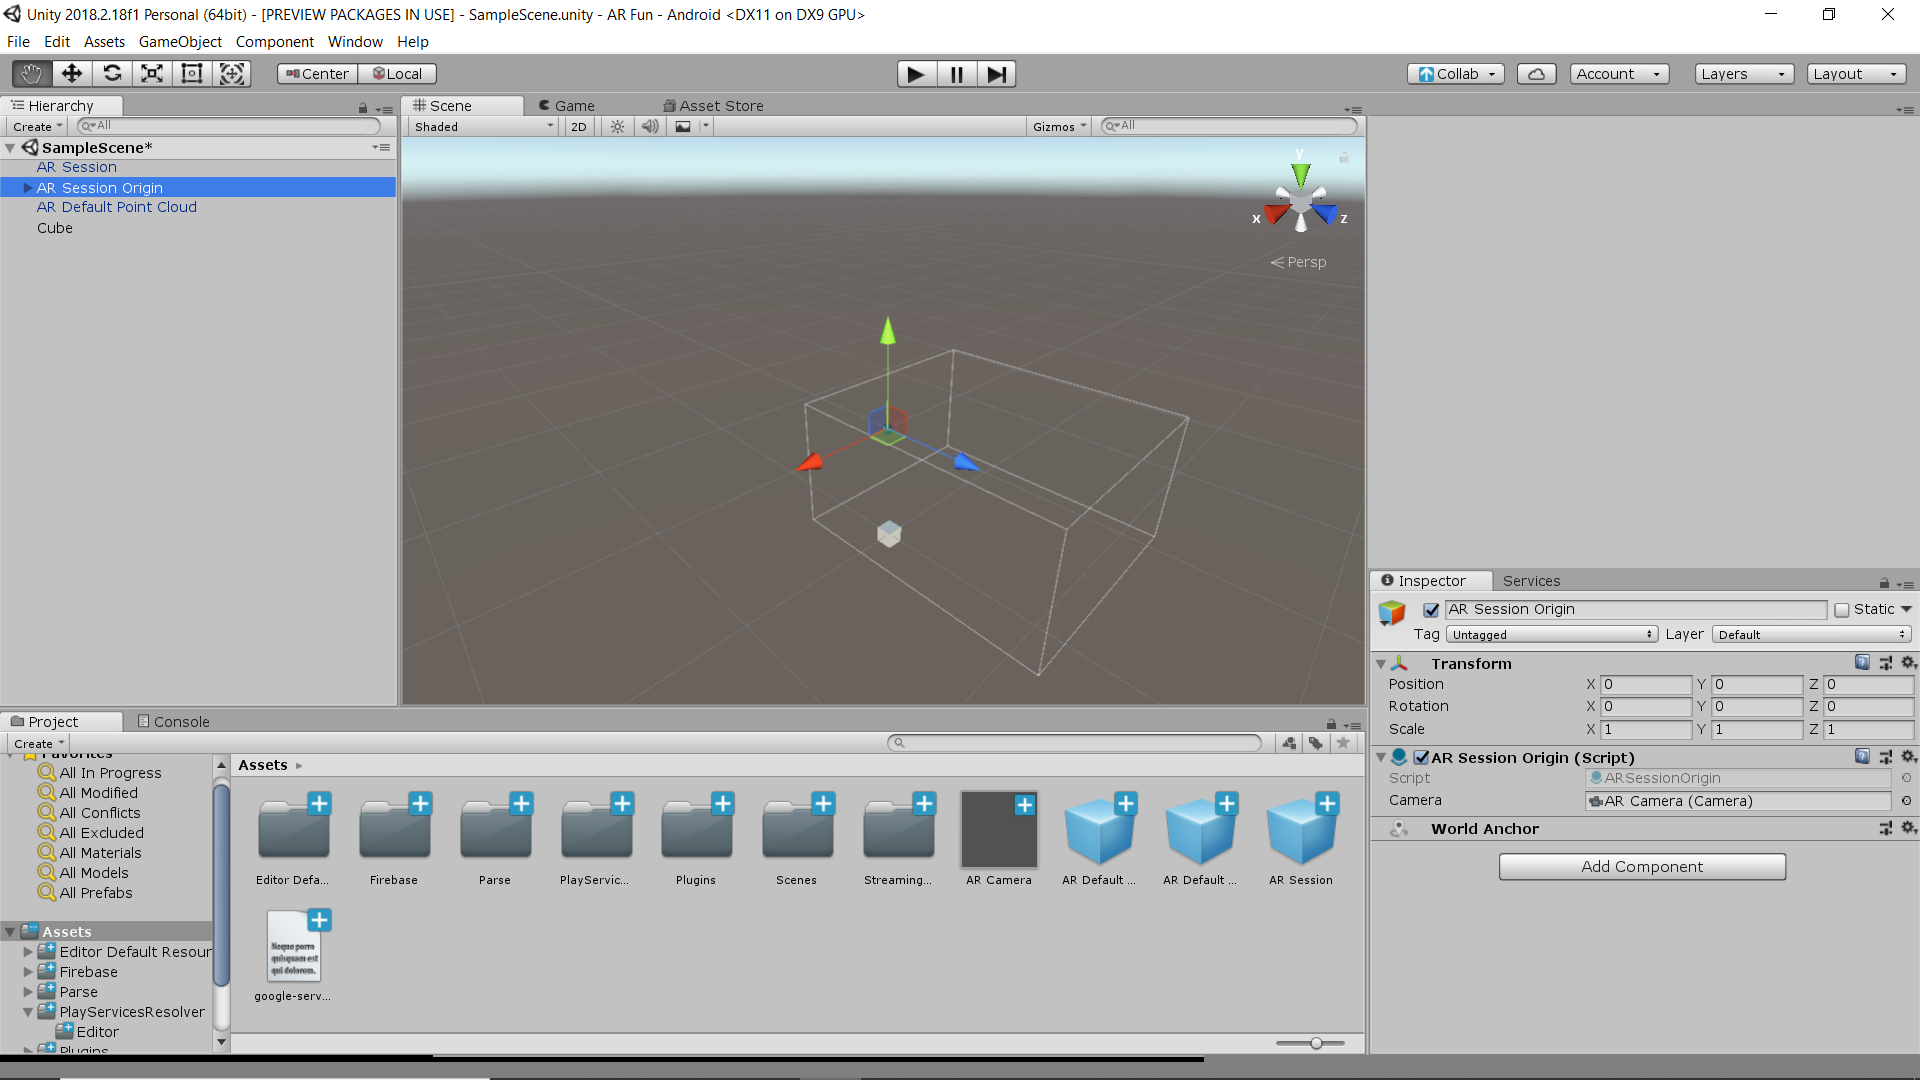Select the Scale tool

[x=152, y=74]
